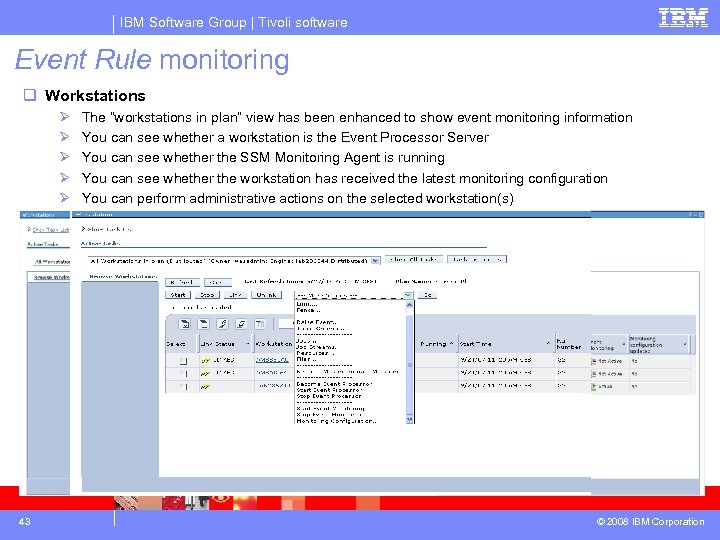This screenshot has height=540, width=720.
Task: Click the Workstation column header
Action: 274,344
